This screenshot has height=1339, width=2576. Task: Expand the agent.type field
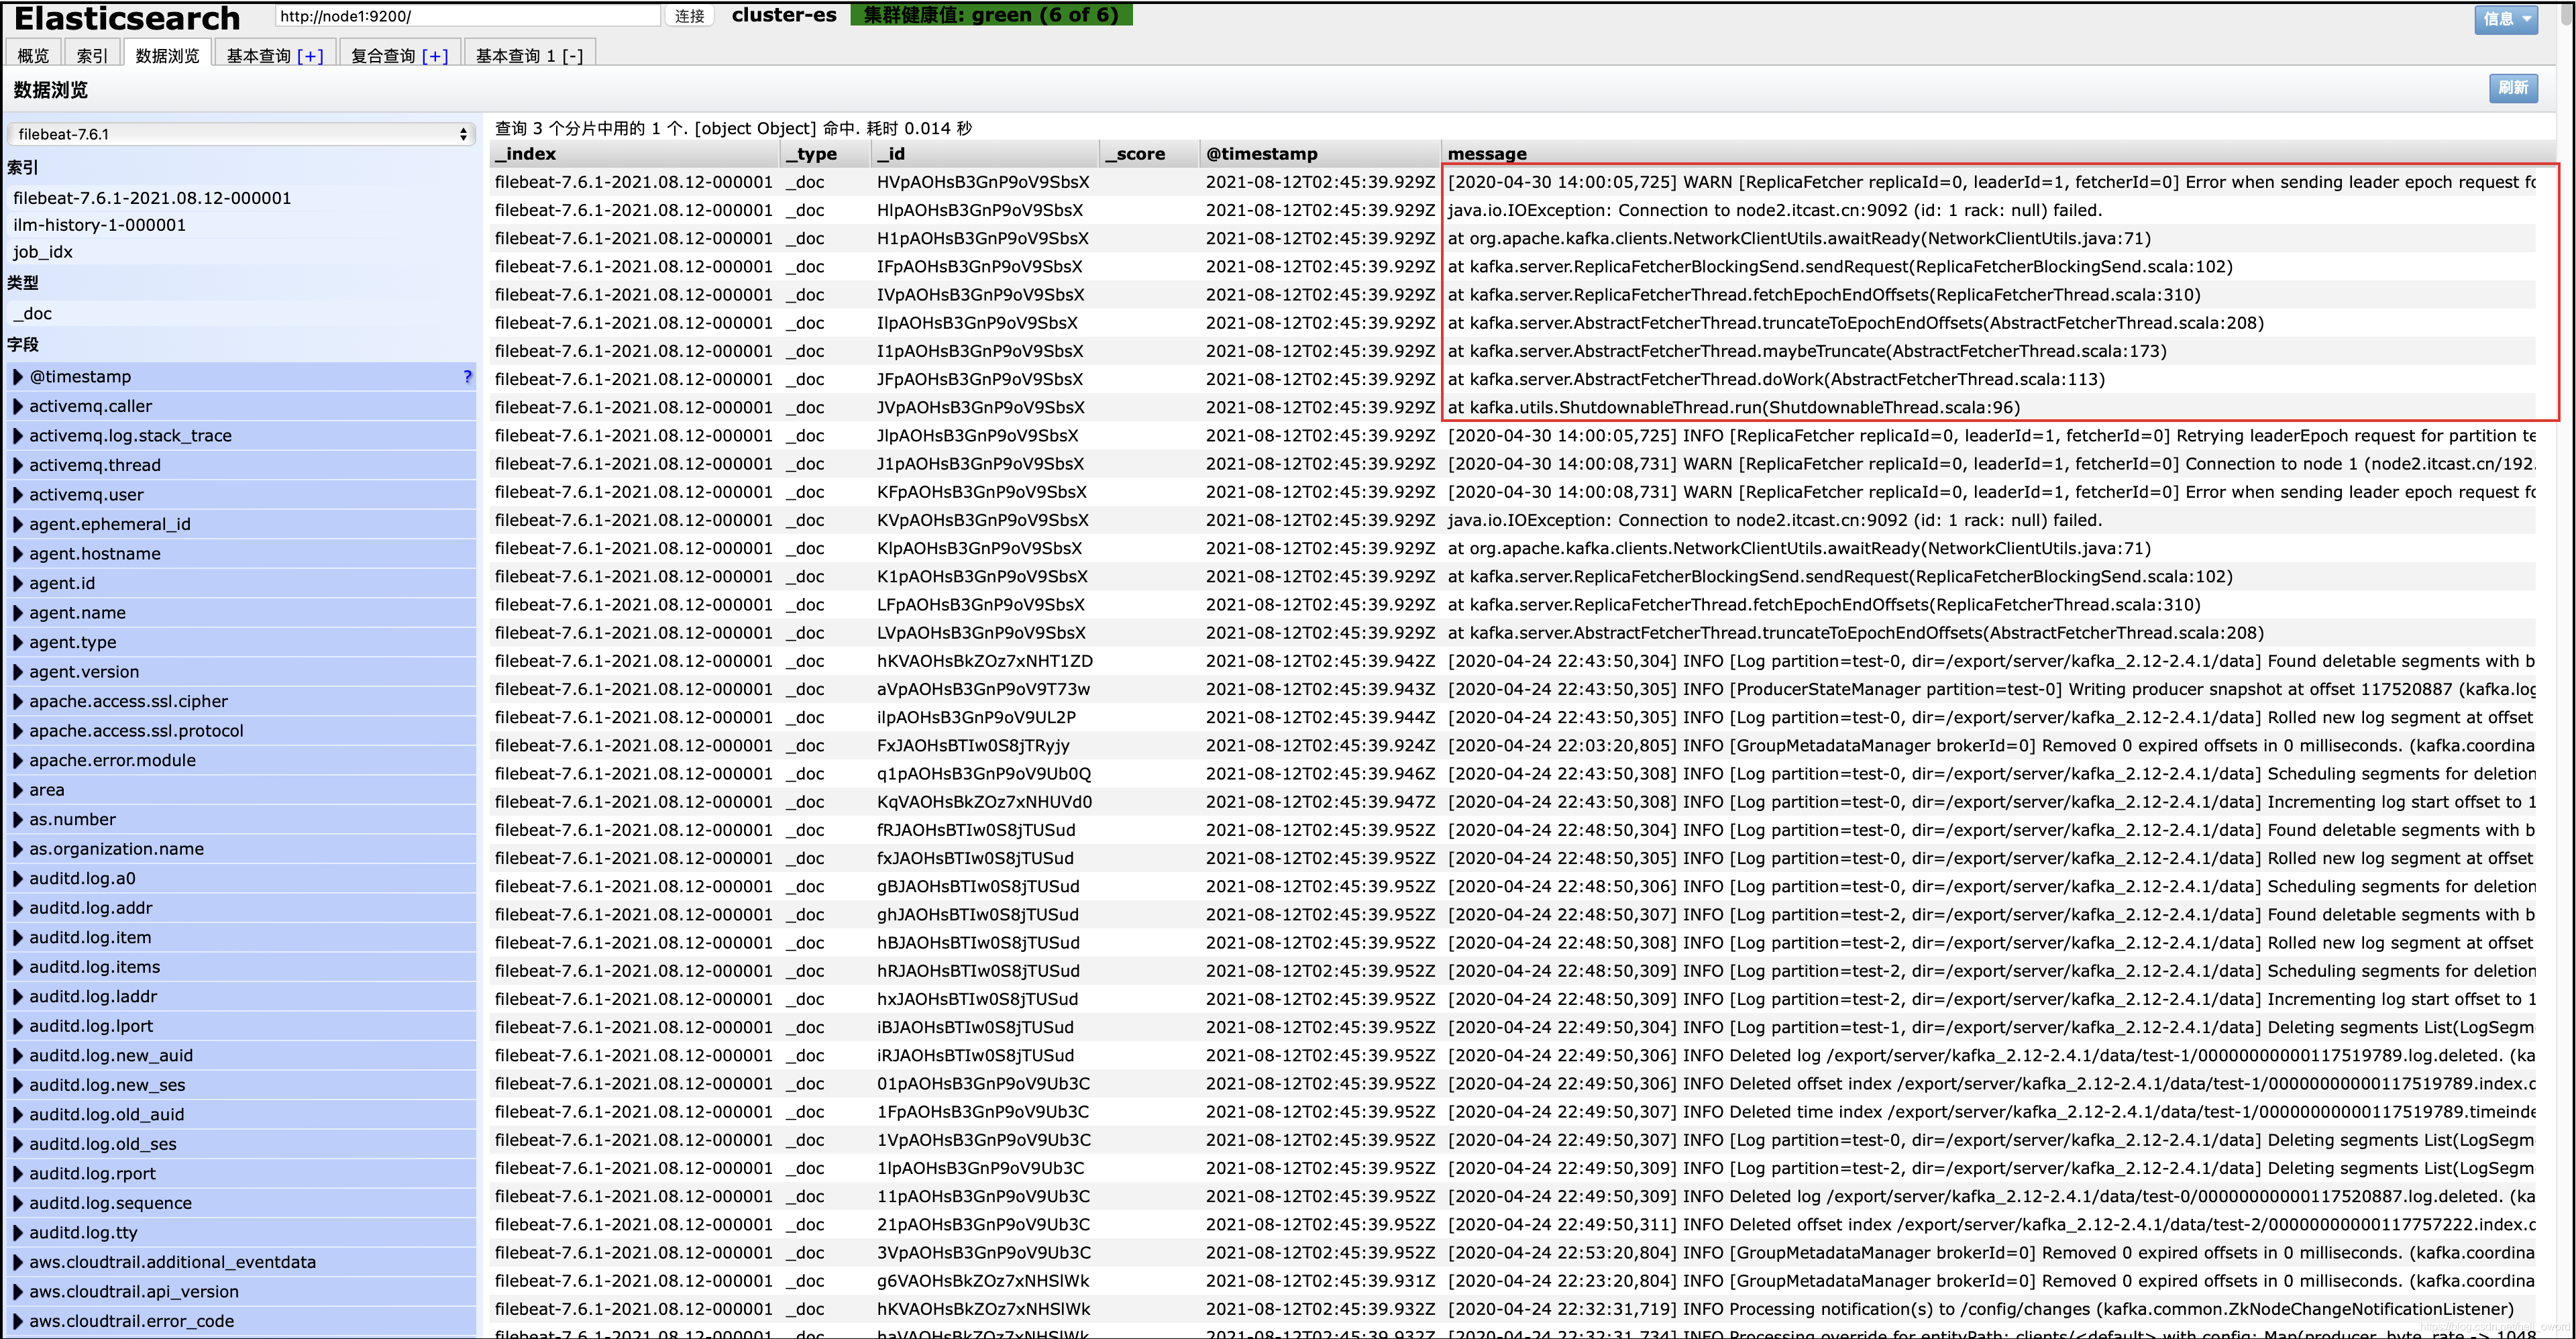241,642
